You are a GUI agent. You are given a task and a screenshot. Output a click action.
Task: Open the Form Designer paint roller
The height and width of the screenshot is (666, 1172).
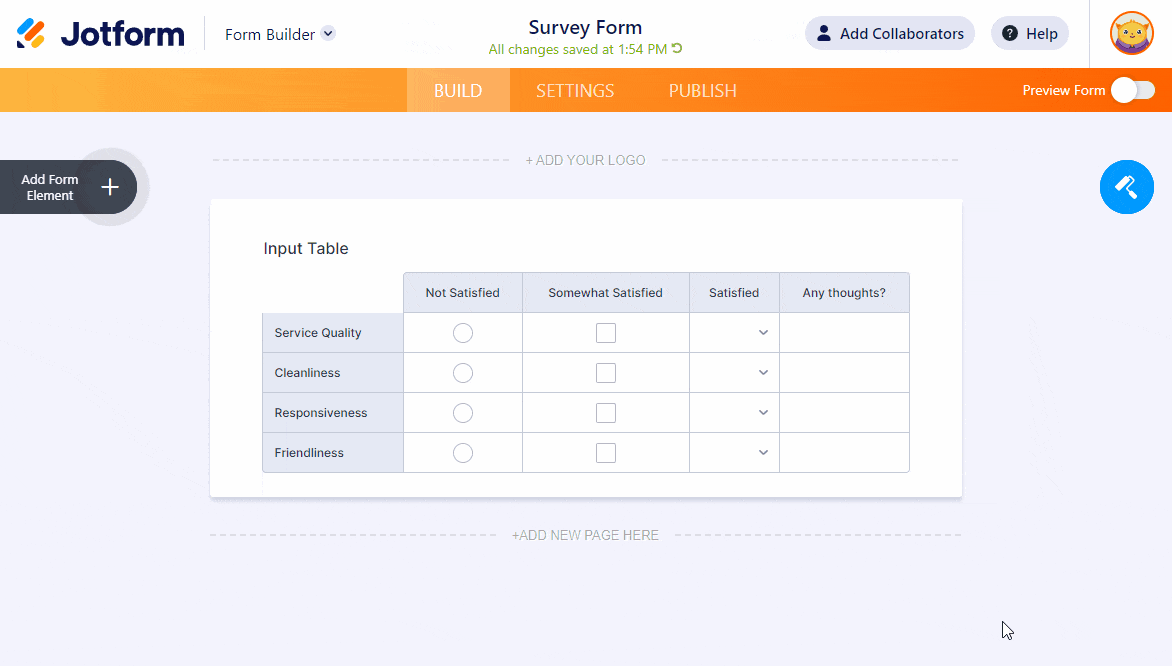click(1126, 187)
